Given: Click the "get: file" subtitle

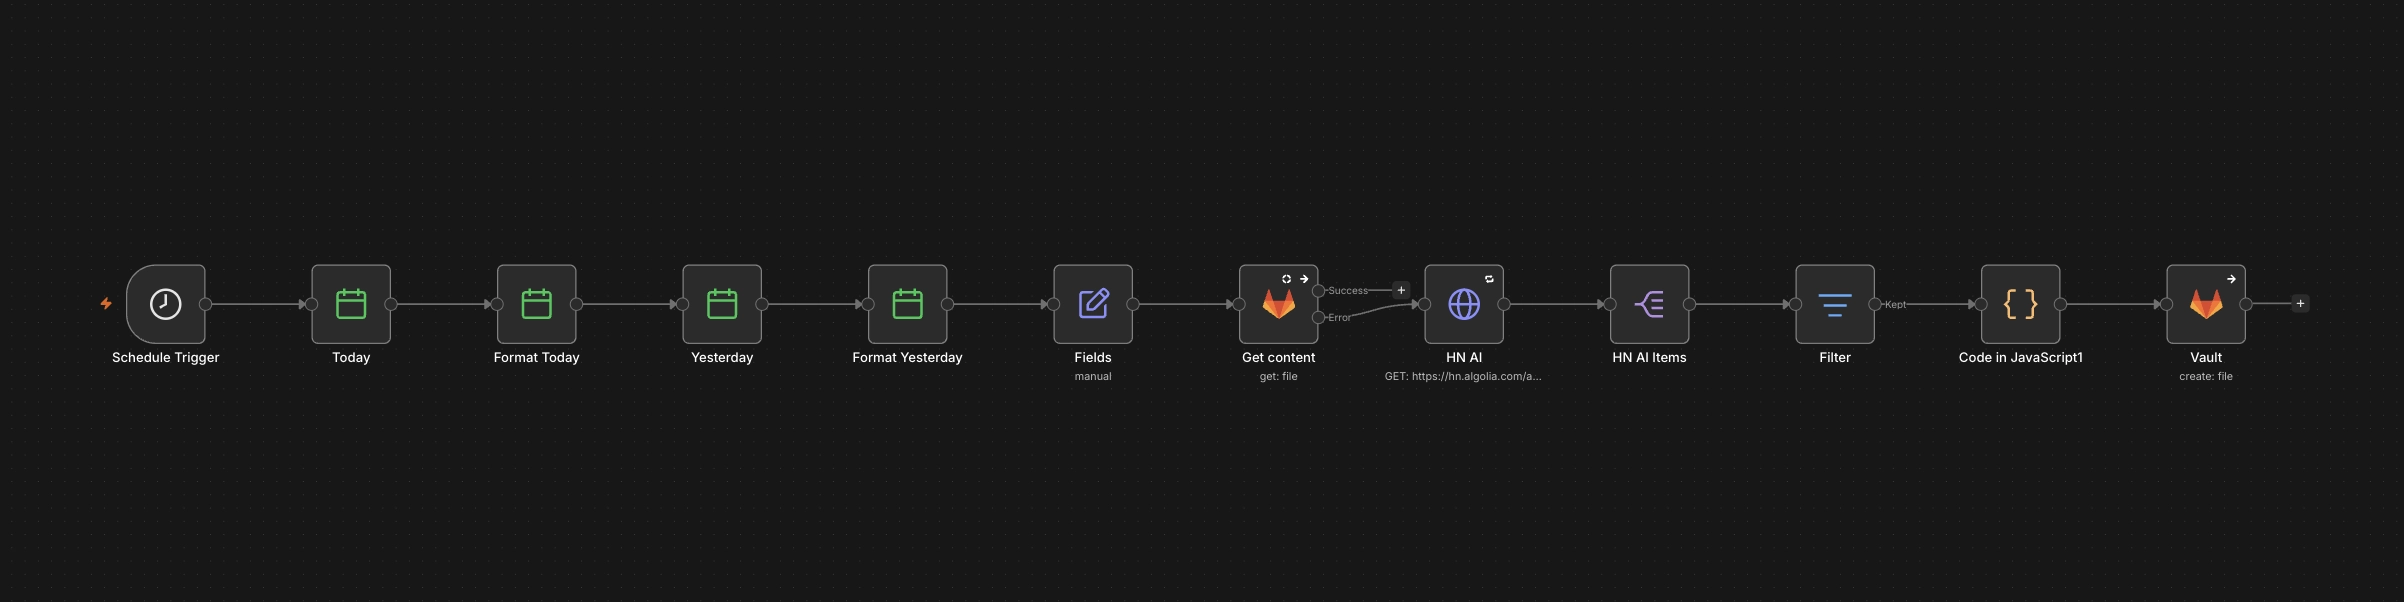Looking at the screenshot, I should (1279, 377).
